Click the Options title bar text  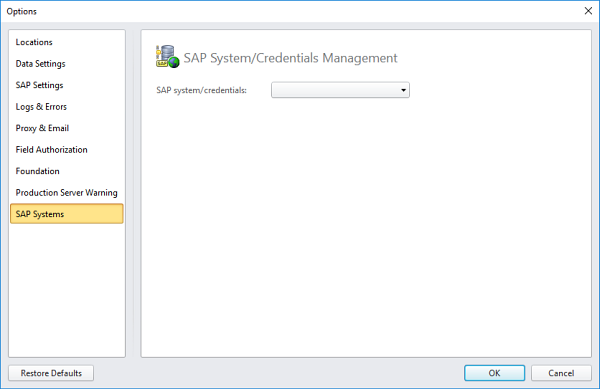coord(21,11)
